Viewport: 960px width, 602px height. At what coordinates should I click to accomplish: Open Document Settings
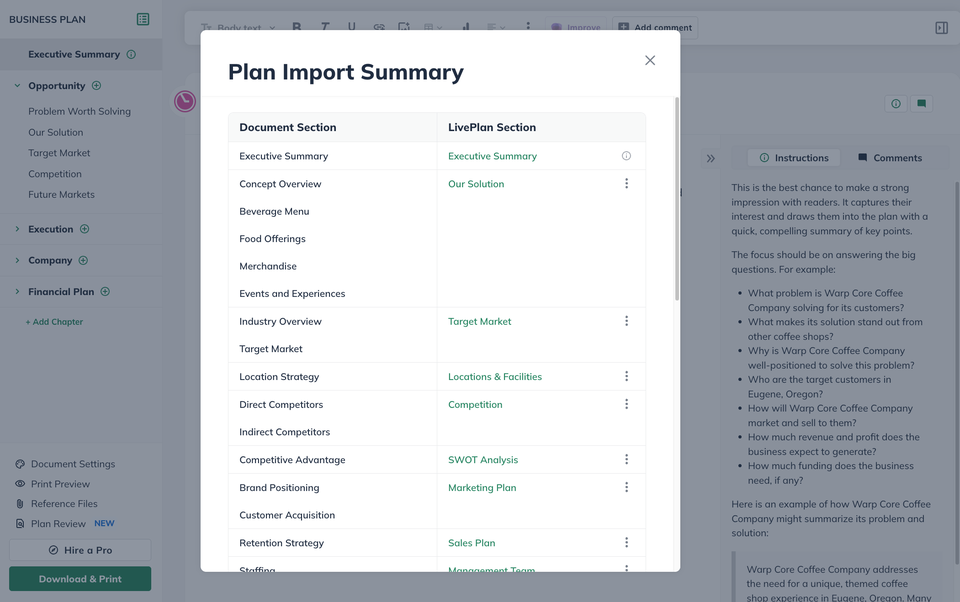click(65, 464)
